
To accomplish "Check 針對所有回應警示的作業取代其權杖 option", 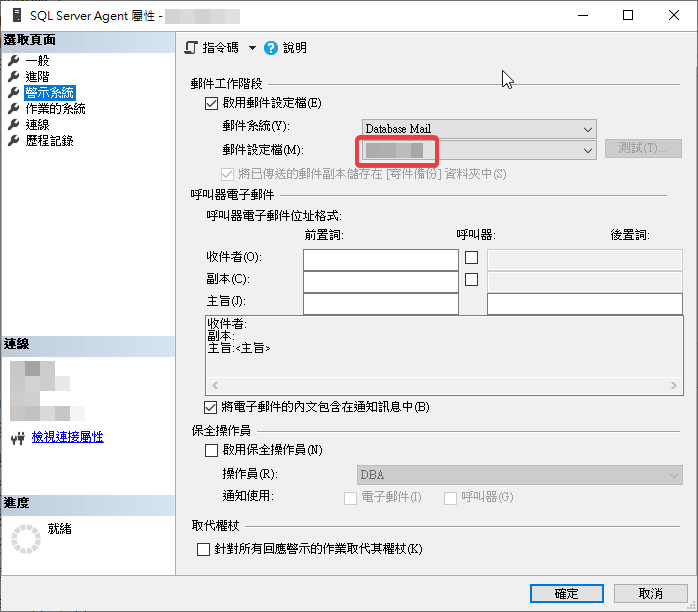I will point(205,549).
